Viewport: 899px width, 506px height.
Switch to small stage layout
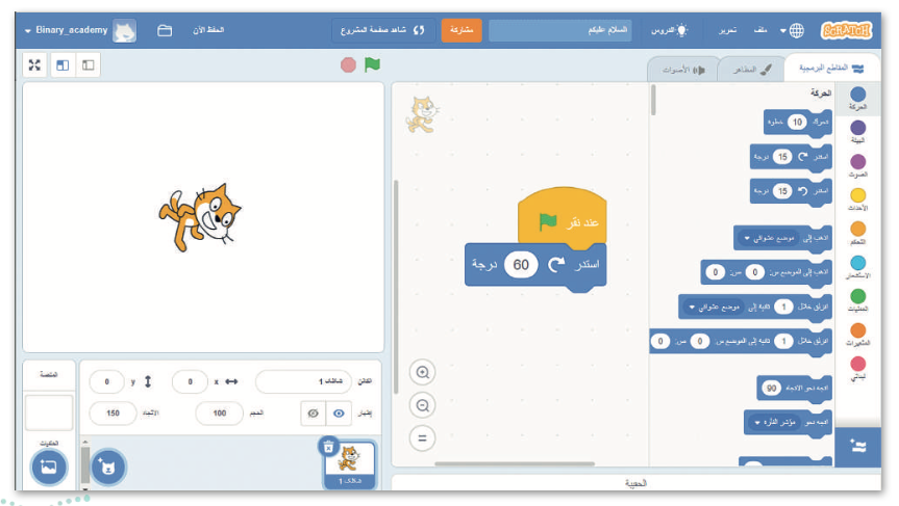click(x=88, y=65)
